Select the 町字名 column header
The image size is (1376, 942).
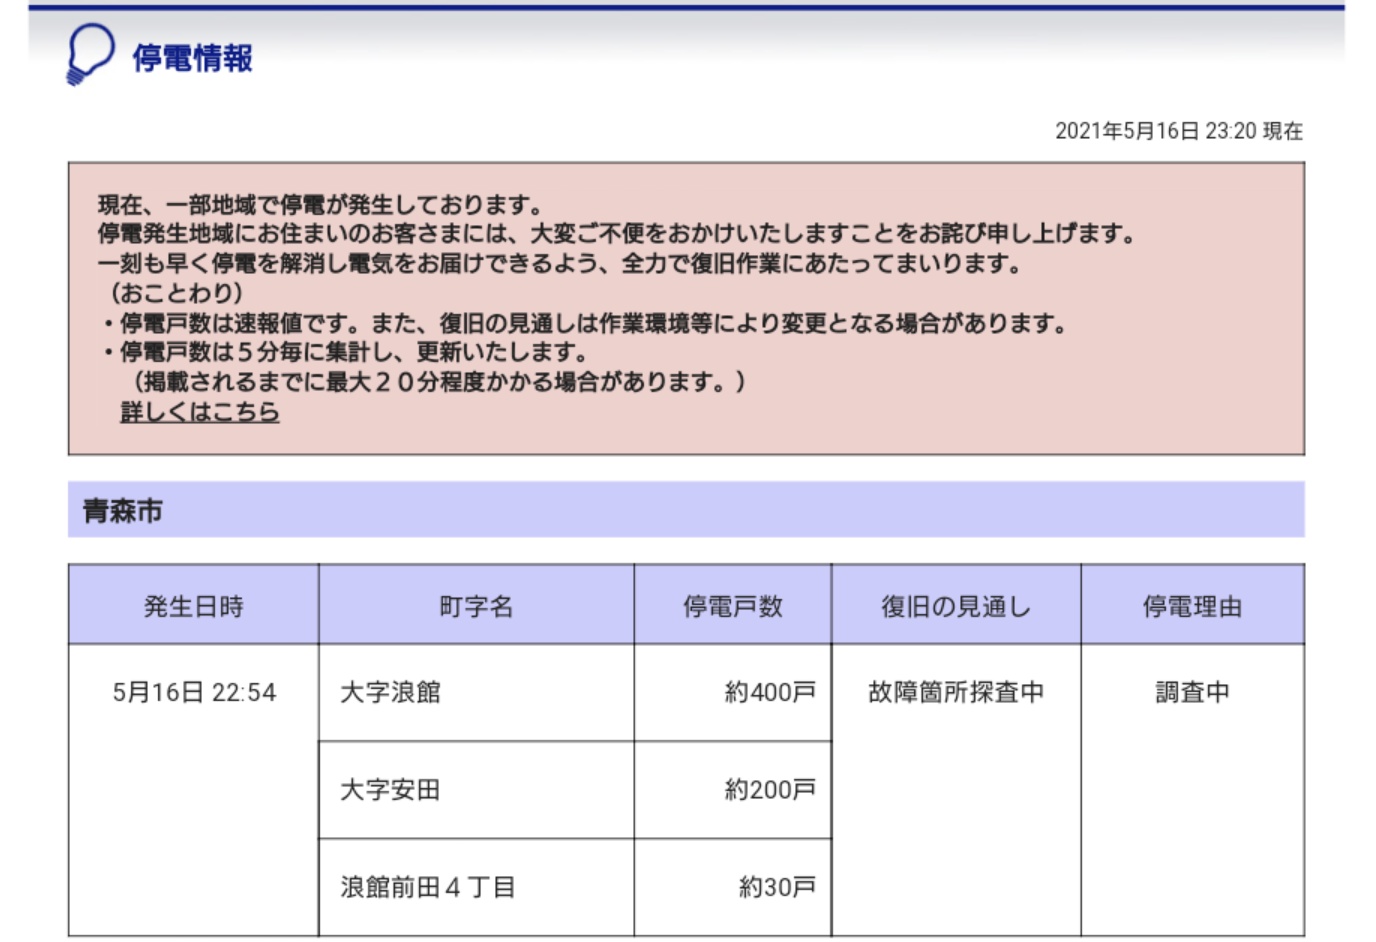pos(475,603)
